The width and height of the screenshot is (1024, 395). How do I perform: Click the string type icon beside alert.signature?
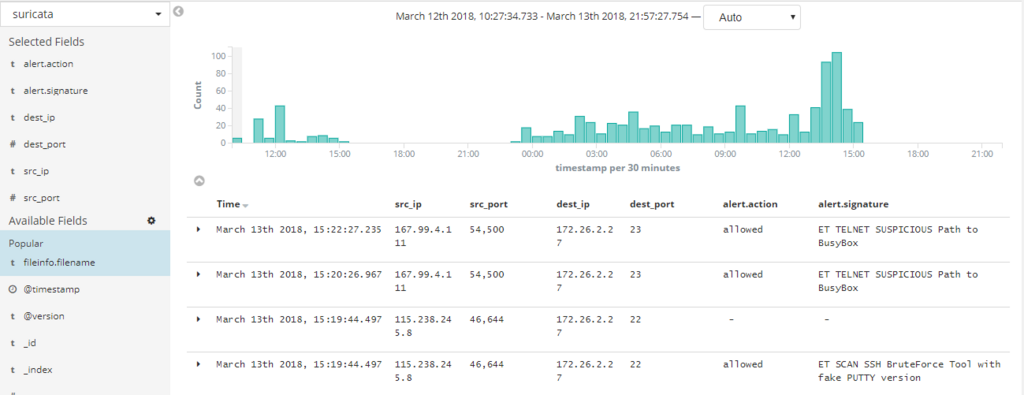point(12,91)
